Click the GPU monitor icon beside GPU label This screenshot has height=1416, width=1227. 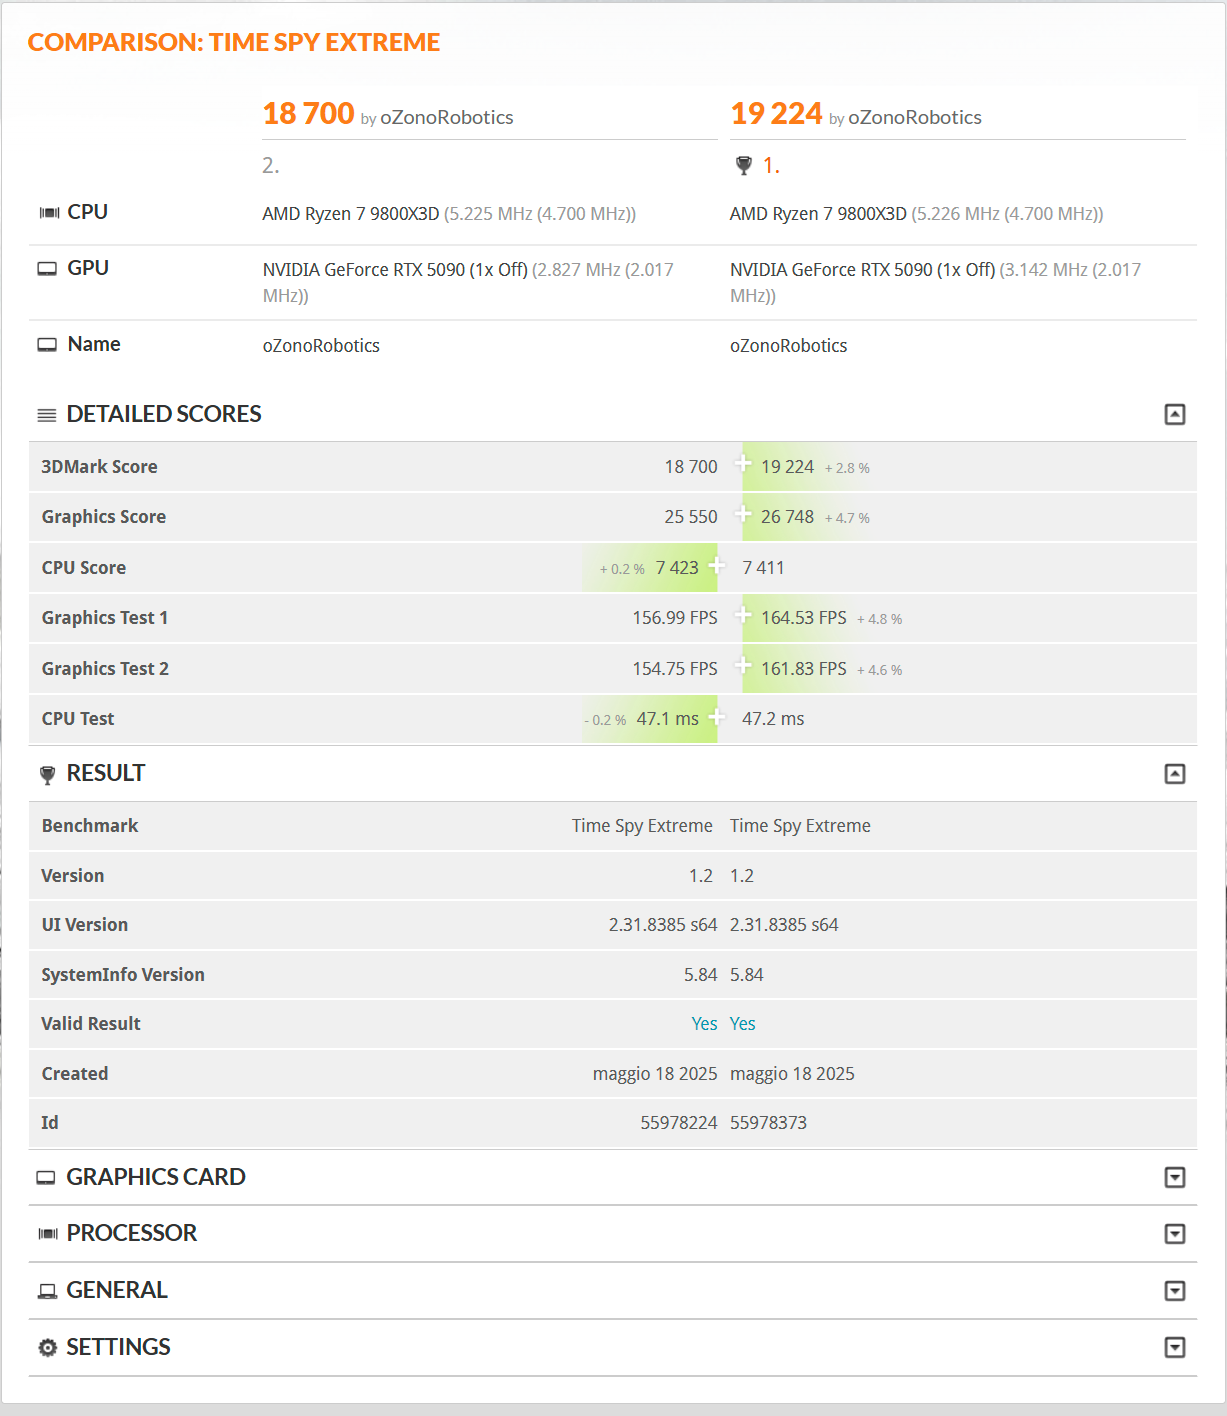47,269
